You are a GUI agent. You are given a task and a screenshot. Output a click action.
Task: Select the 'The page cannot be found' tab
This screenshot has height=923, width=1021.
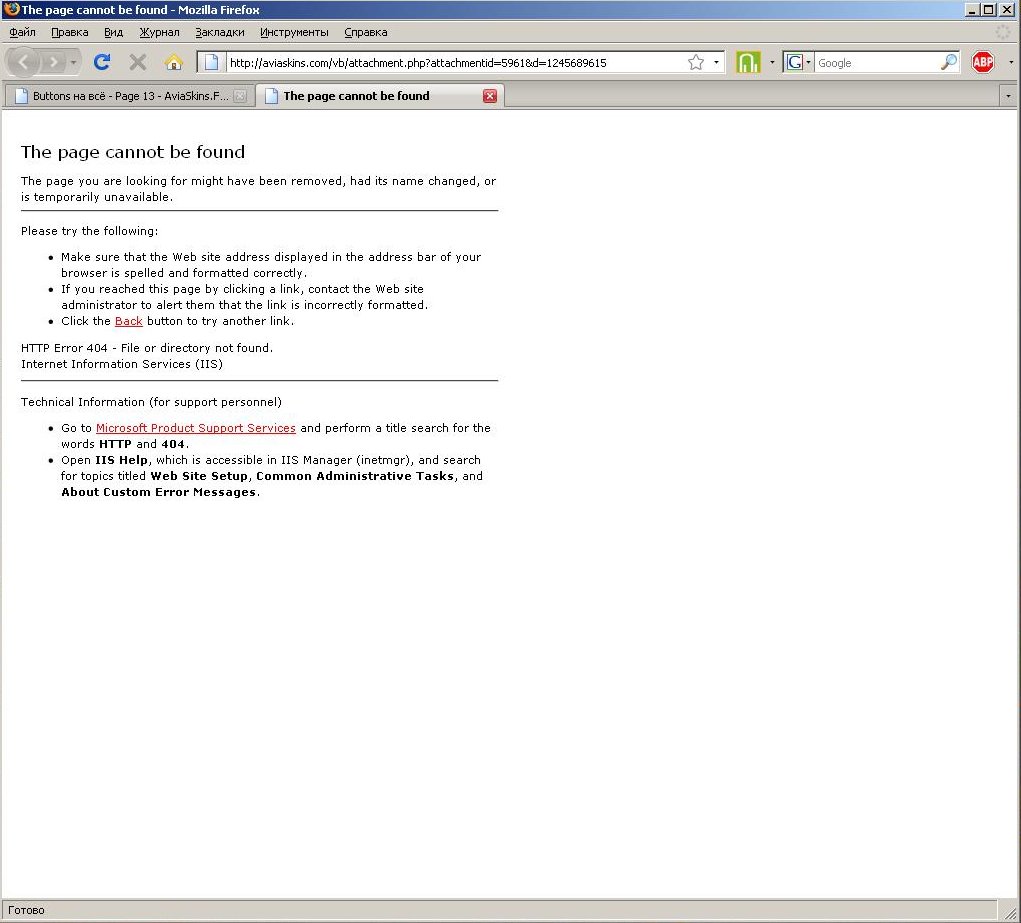pyautogui.click(x=380, y=96)
